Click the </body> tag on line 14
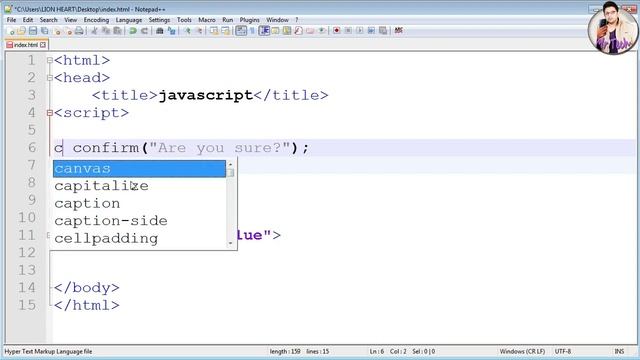 point(87,288)
